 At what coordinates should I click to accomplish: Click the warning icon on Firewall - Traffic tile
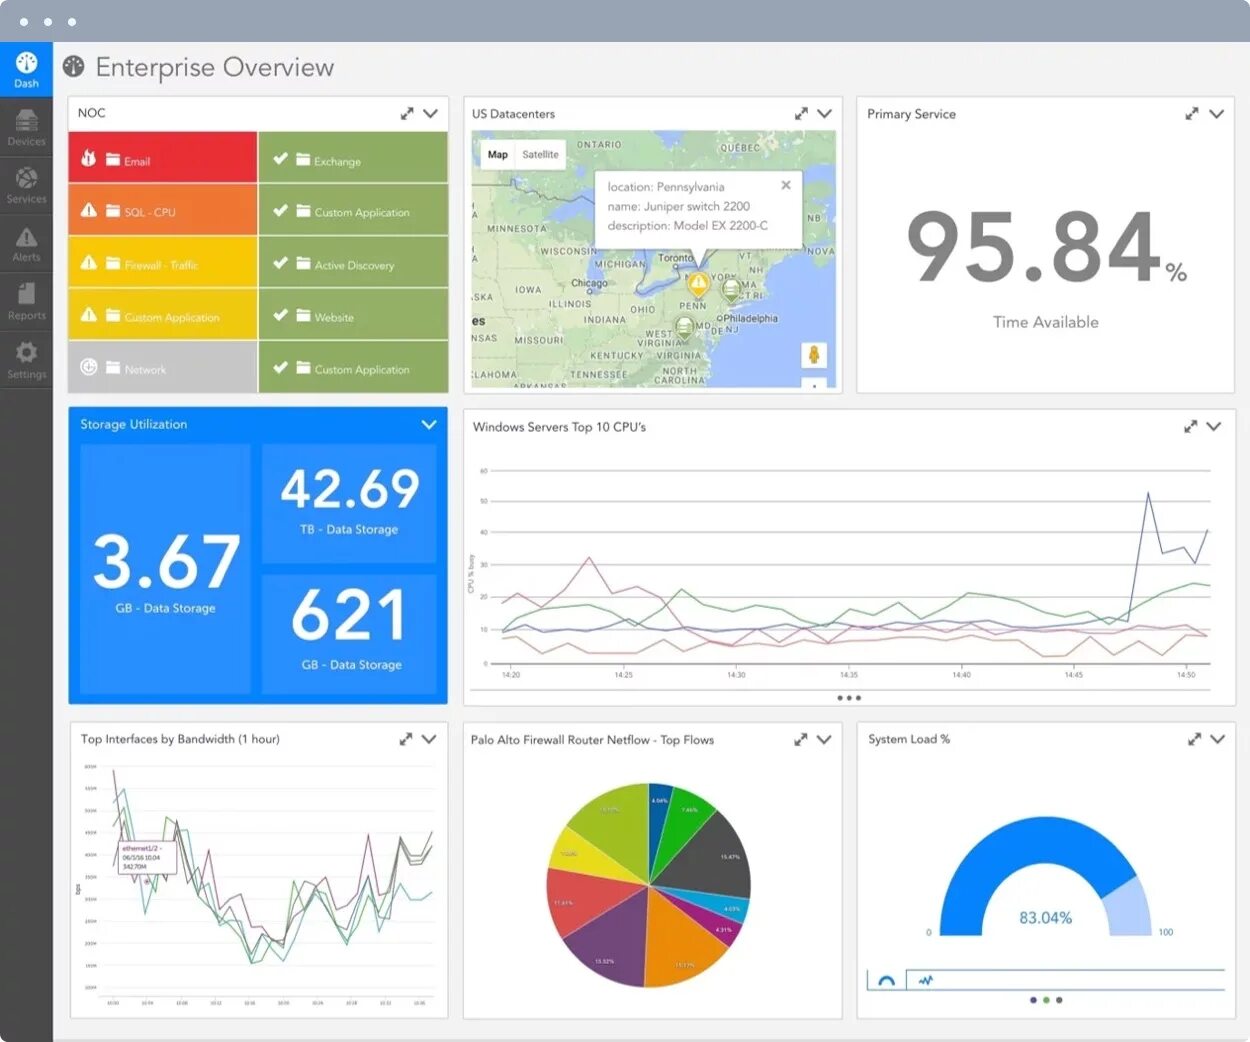coord(88,262)
